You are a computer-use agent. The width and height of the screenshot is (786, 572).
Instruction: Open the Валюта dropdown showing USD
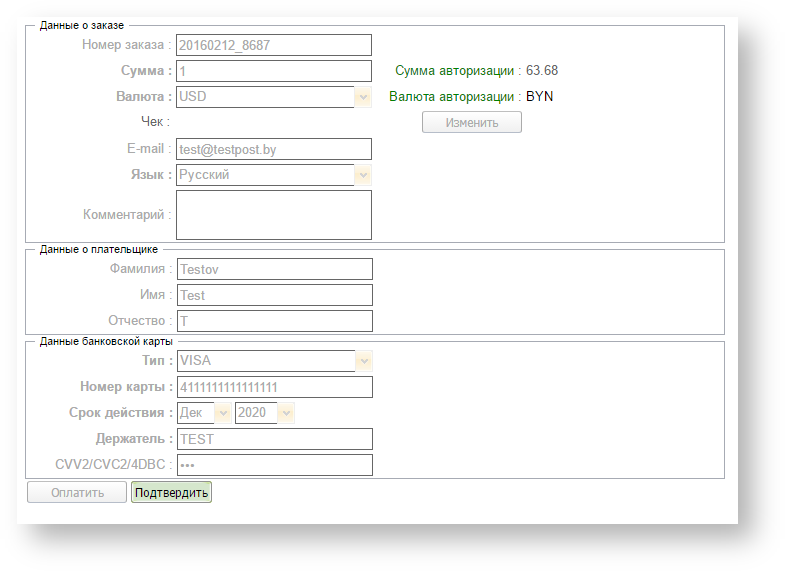[273, 97]
